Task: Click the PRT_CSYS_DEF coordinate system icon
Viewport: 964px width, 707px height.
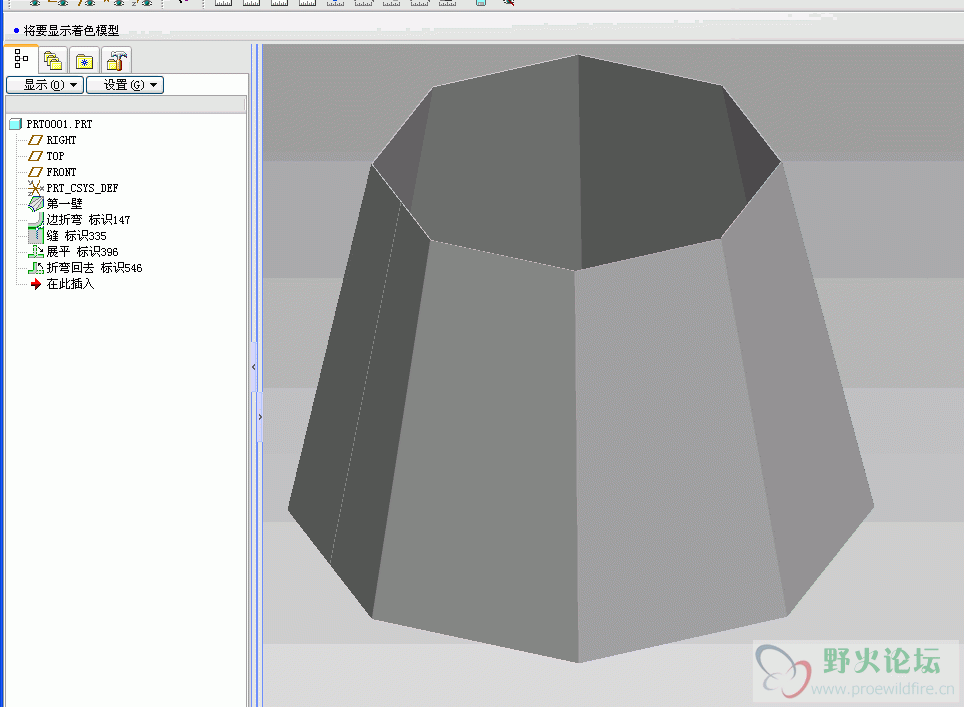Action: click(36, 188)
